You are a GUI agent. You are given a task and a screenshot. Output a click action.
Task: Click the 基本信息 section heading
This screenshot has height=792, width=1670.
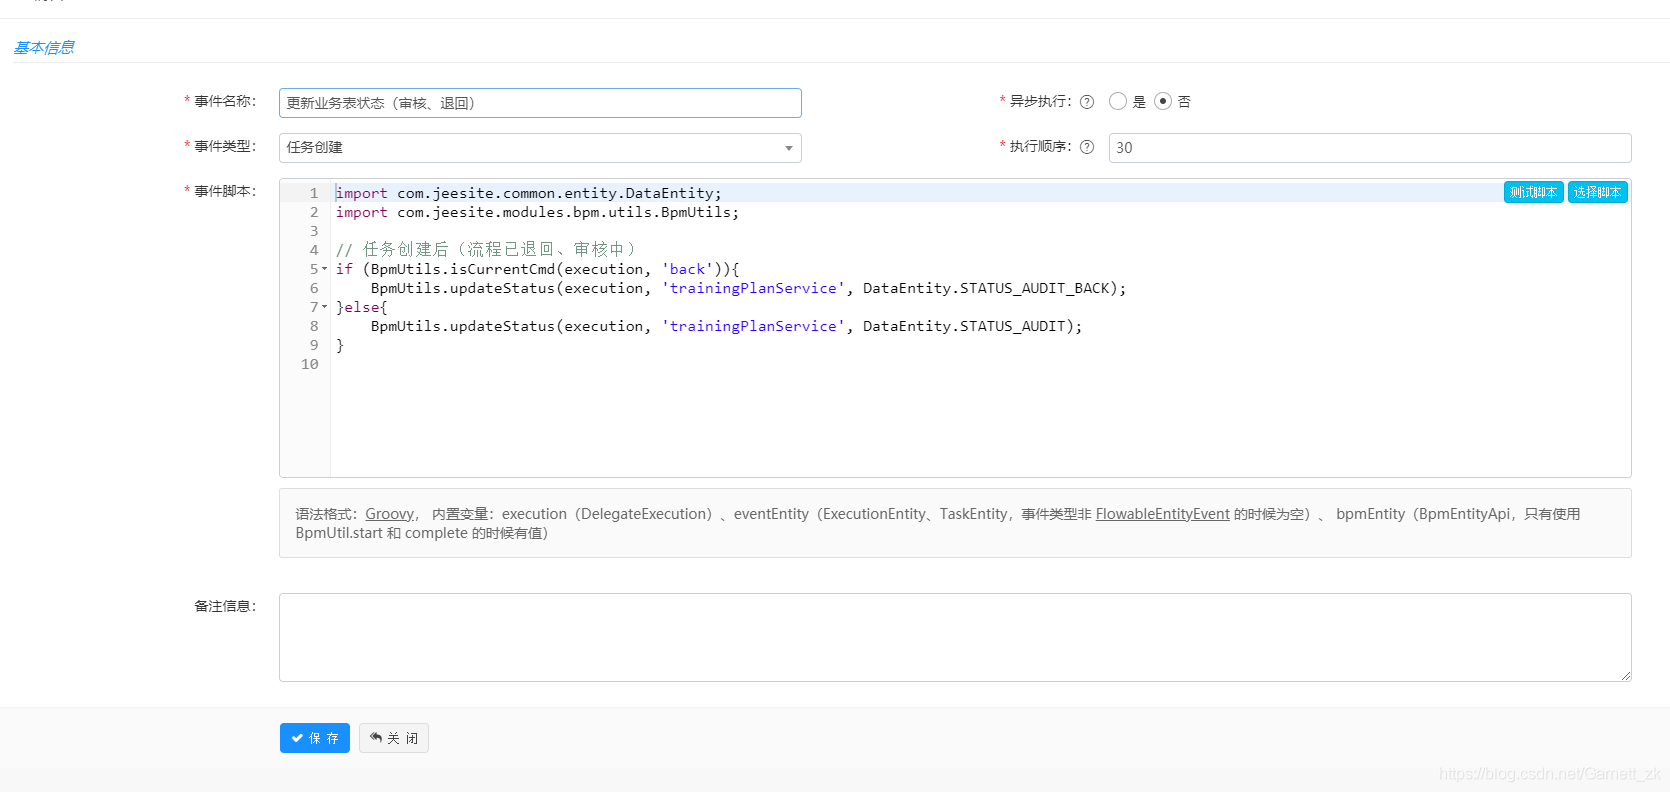[44, 47]
